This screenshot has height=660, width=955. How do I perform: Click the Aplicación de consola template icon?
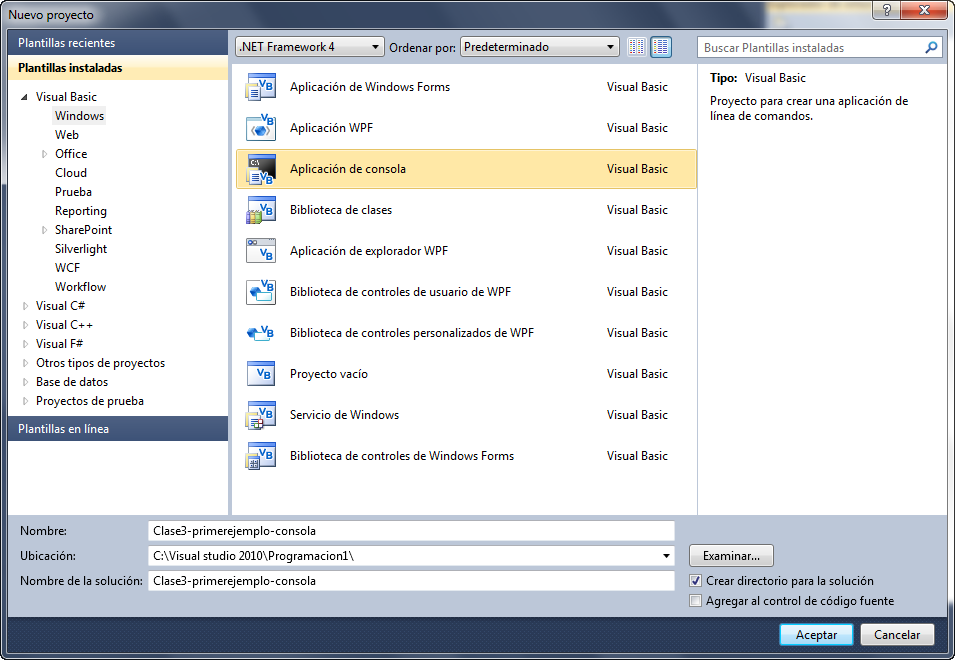[260, 169]
